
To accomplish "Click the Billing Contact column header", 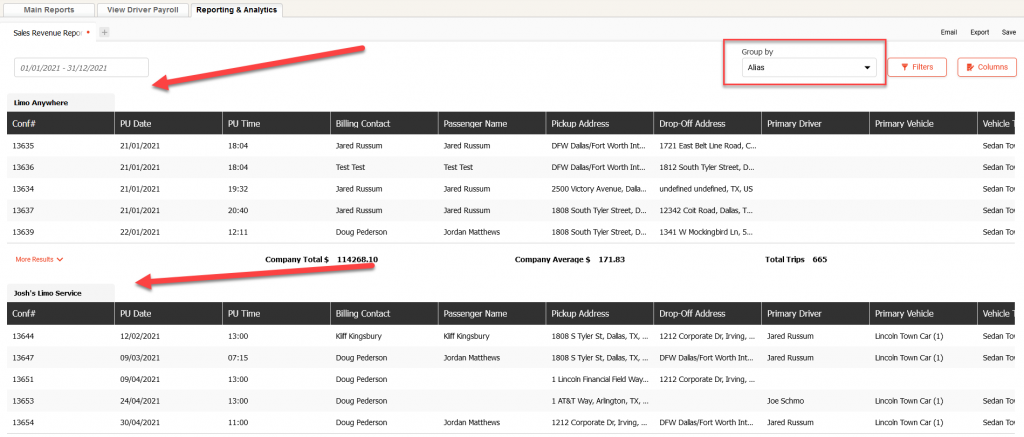I will click(x=363, y=124).
